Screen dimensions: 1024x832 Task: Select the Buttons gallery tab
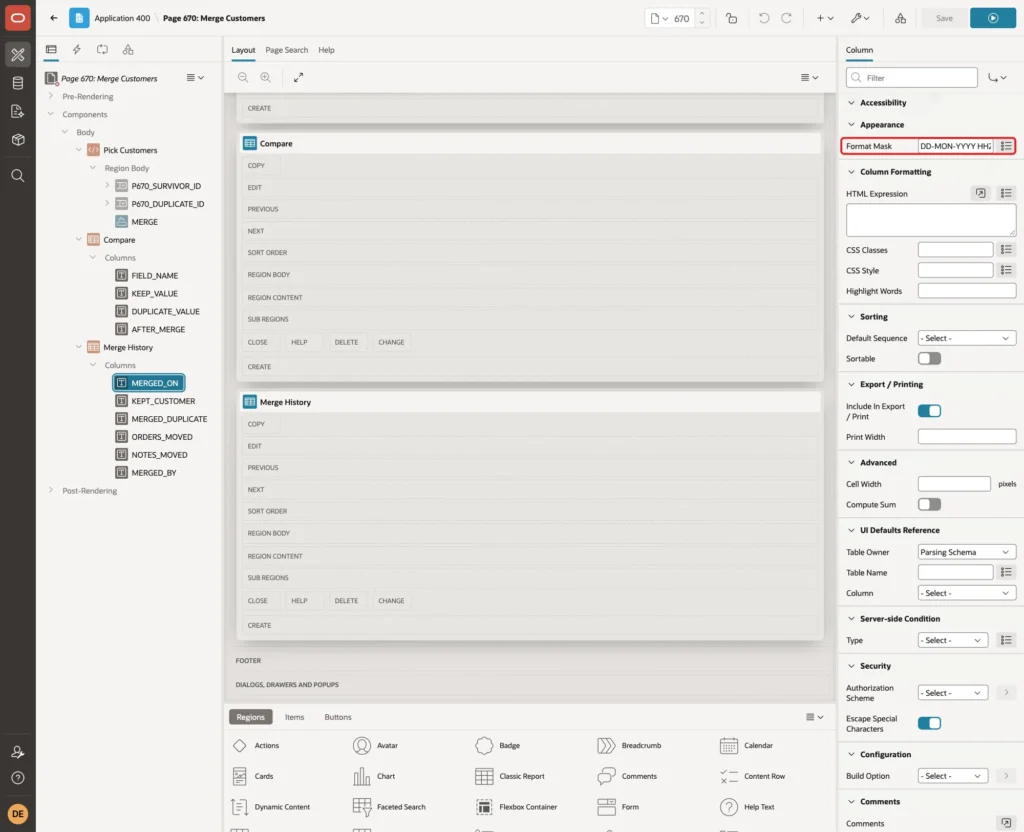point(338,717)
